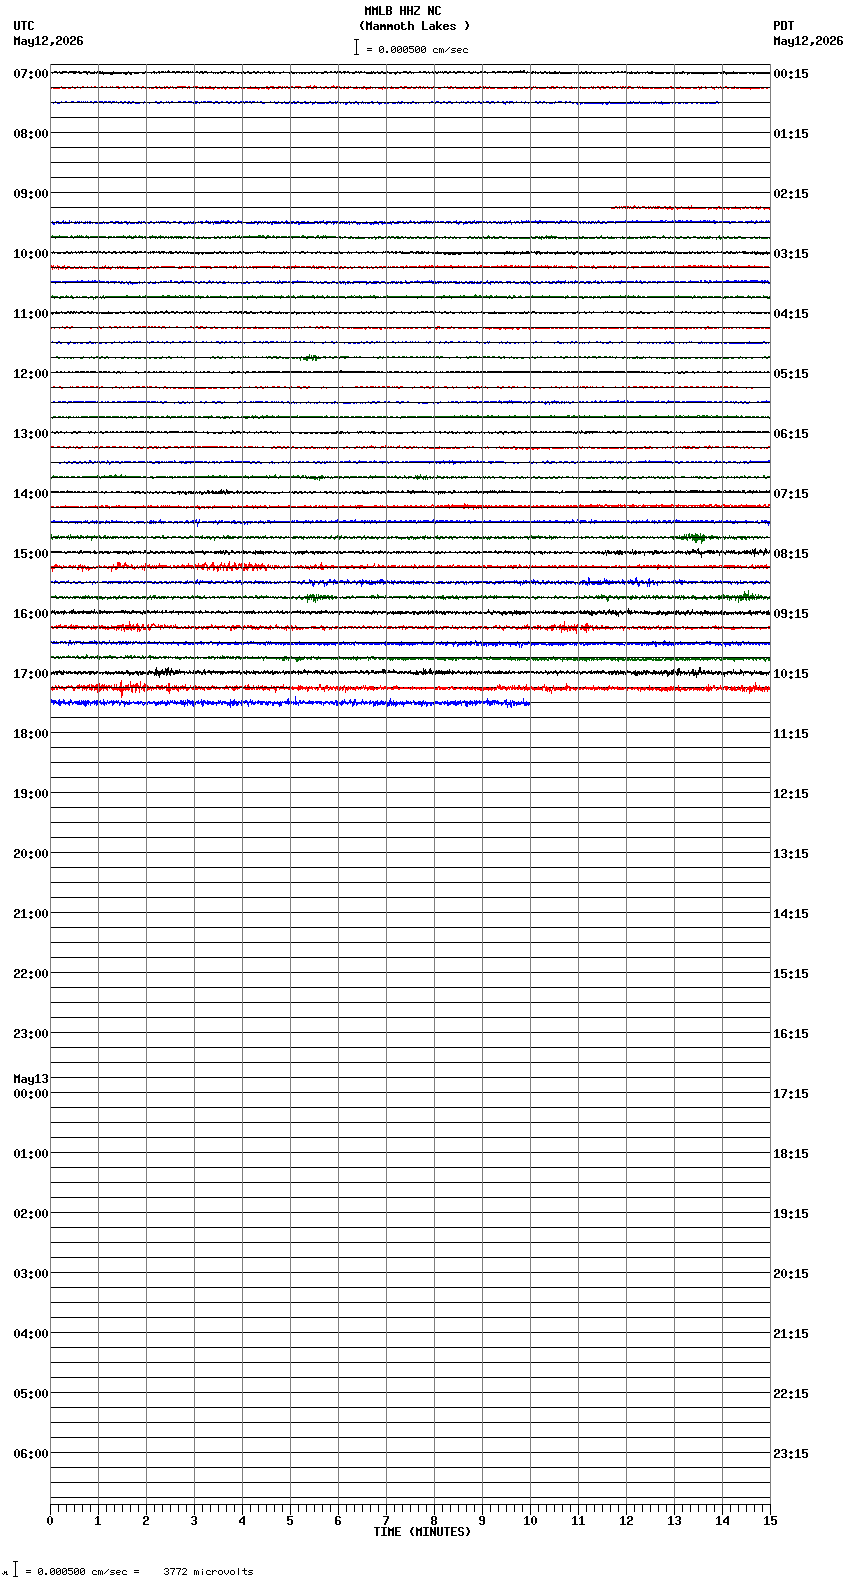
Task: Select the '15:00' UTC row label
Action: pos(31,554)
